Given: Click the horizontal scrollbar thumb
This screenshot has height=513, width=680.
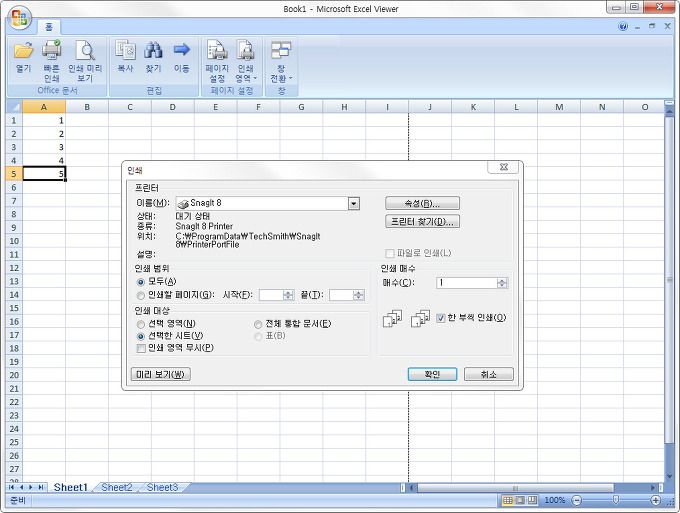Looking at the screenshot, I should (x=515, y=488).
